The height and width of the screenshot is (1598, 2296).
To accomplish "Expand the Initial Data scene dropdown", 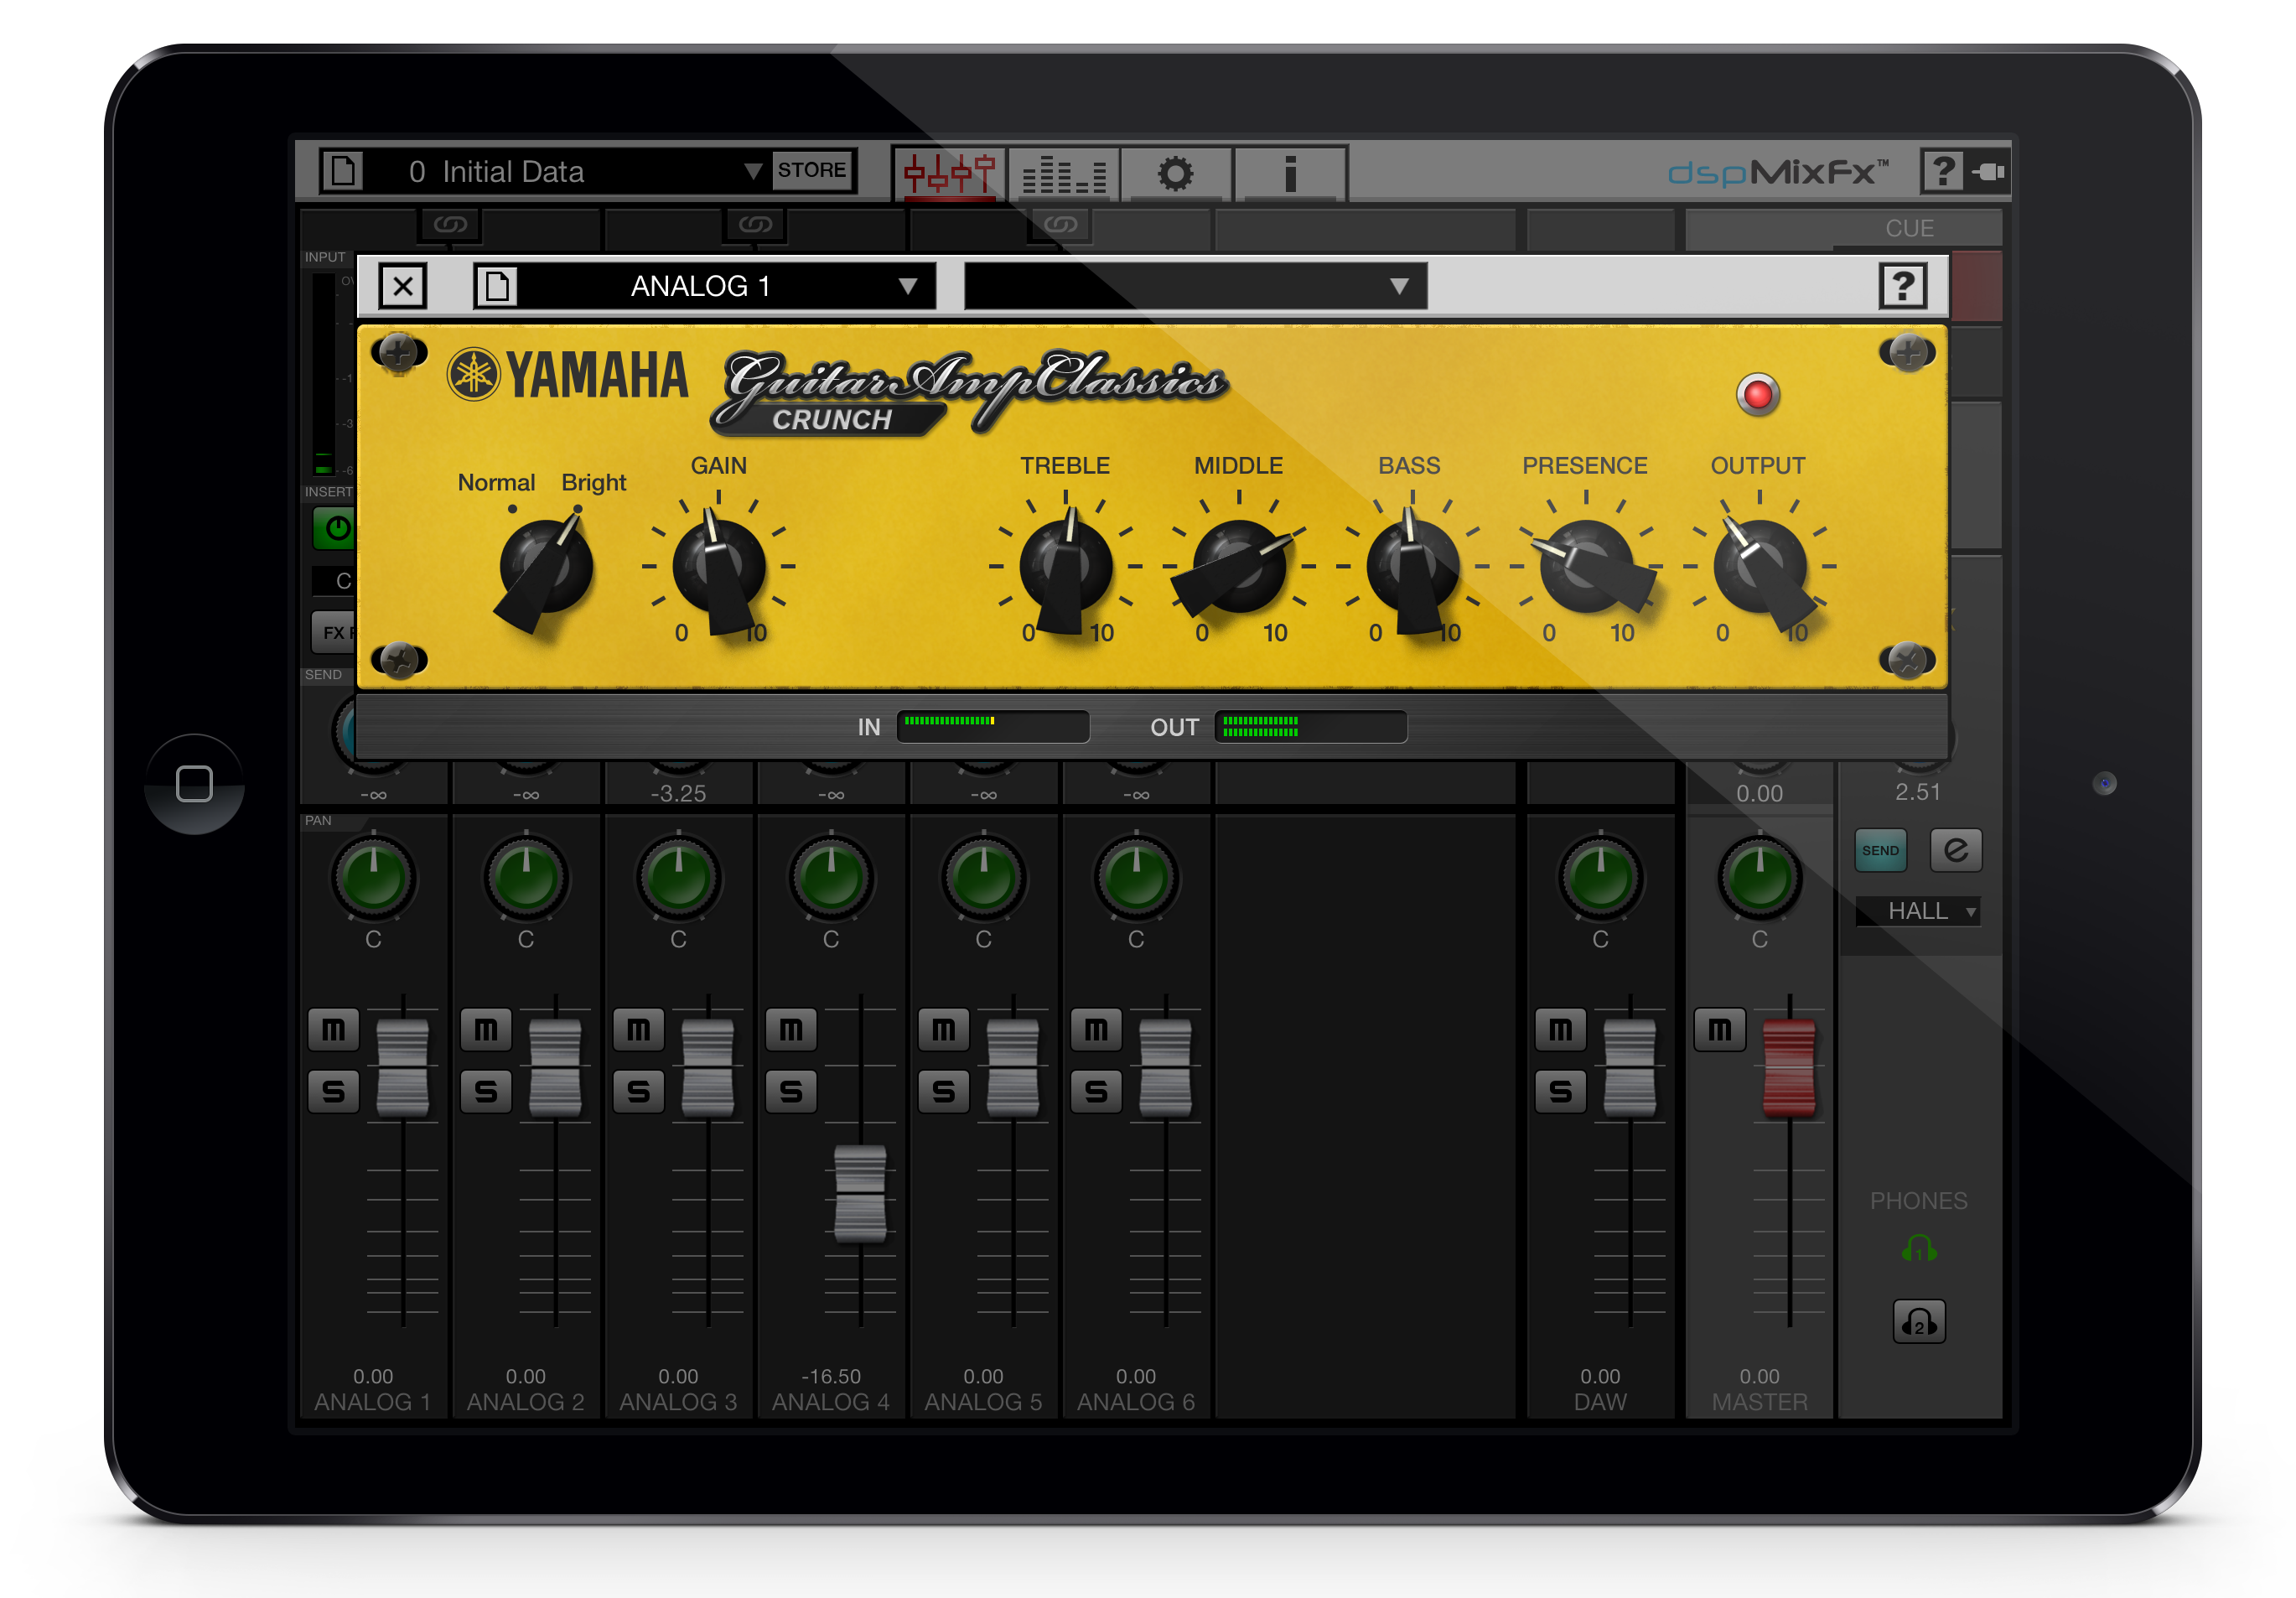I will (x=752, y=171).
